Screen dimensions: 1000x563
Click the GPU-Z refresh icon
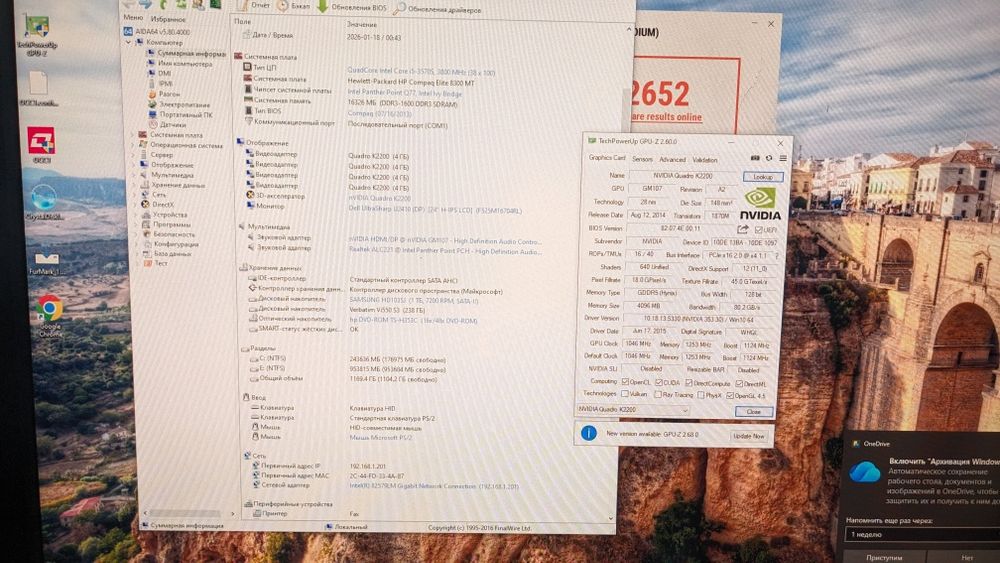coord(769,157)
